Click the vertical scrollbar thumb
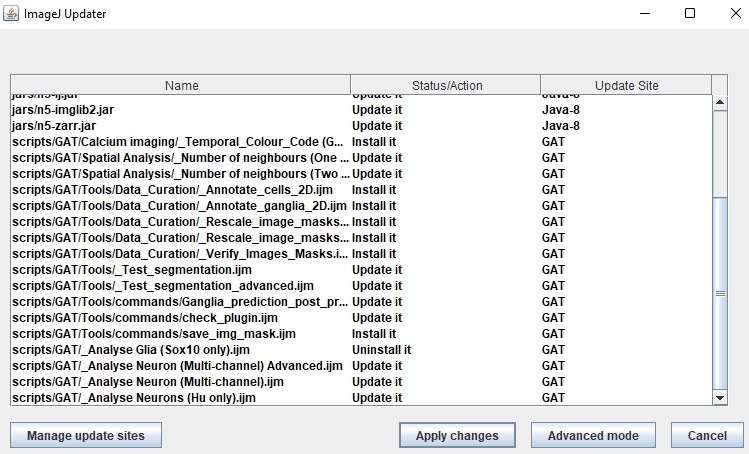Viewport: 749px width, 454px height. point(719,292)
